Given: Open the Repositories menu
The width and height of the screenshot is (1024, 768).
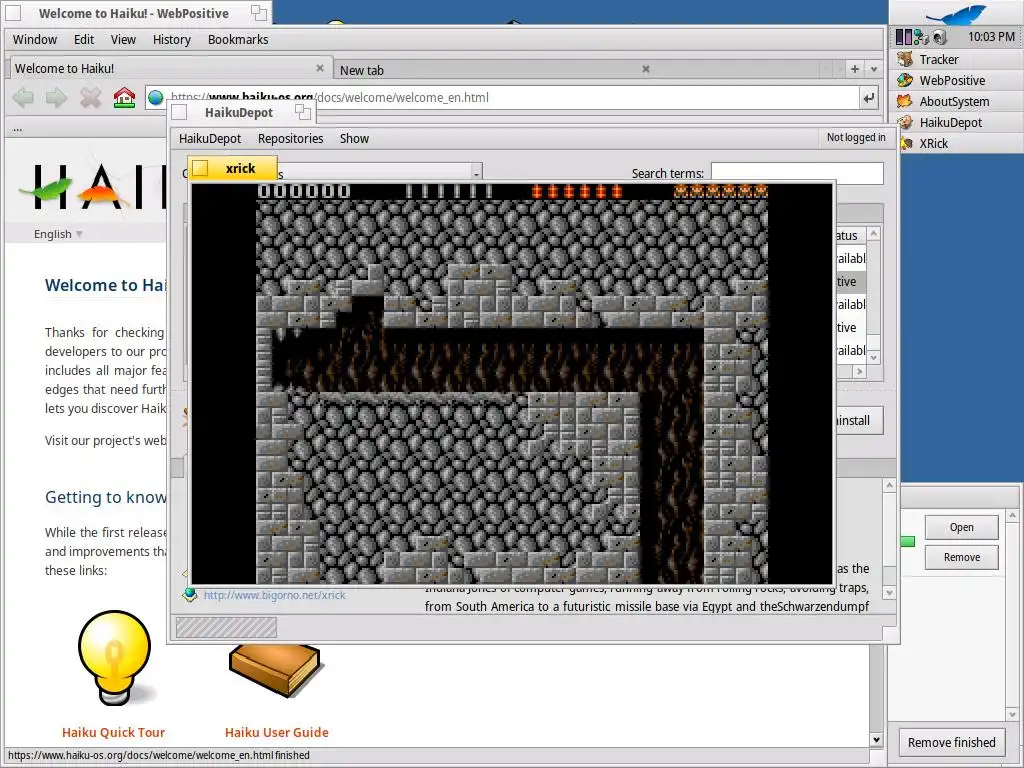Looking at the screenshot, I should point(291,138).
